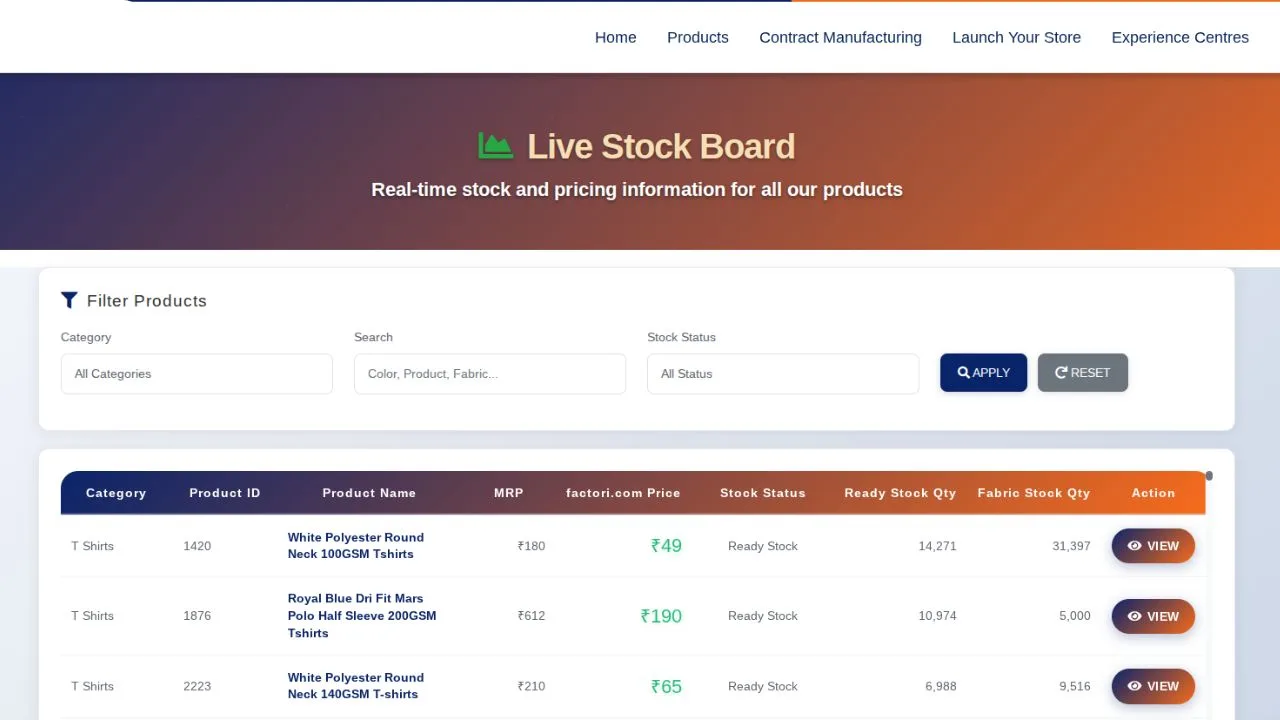The image size is (1280, 720).
Task: Click the Ready Stock Qty column header
Action: [x=899, y=493]
